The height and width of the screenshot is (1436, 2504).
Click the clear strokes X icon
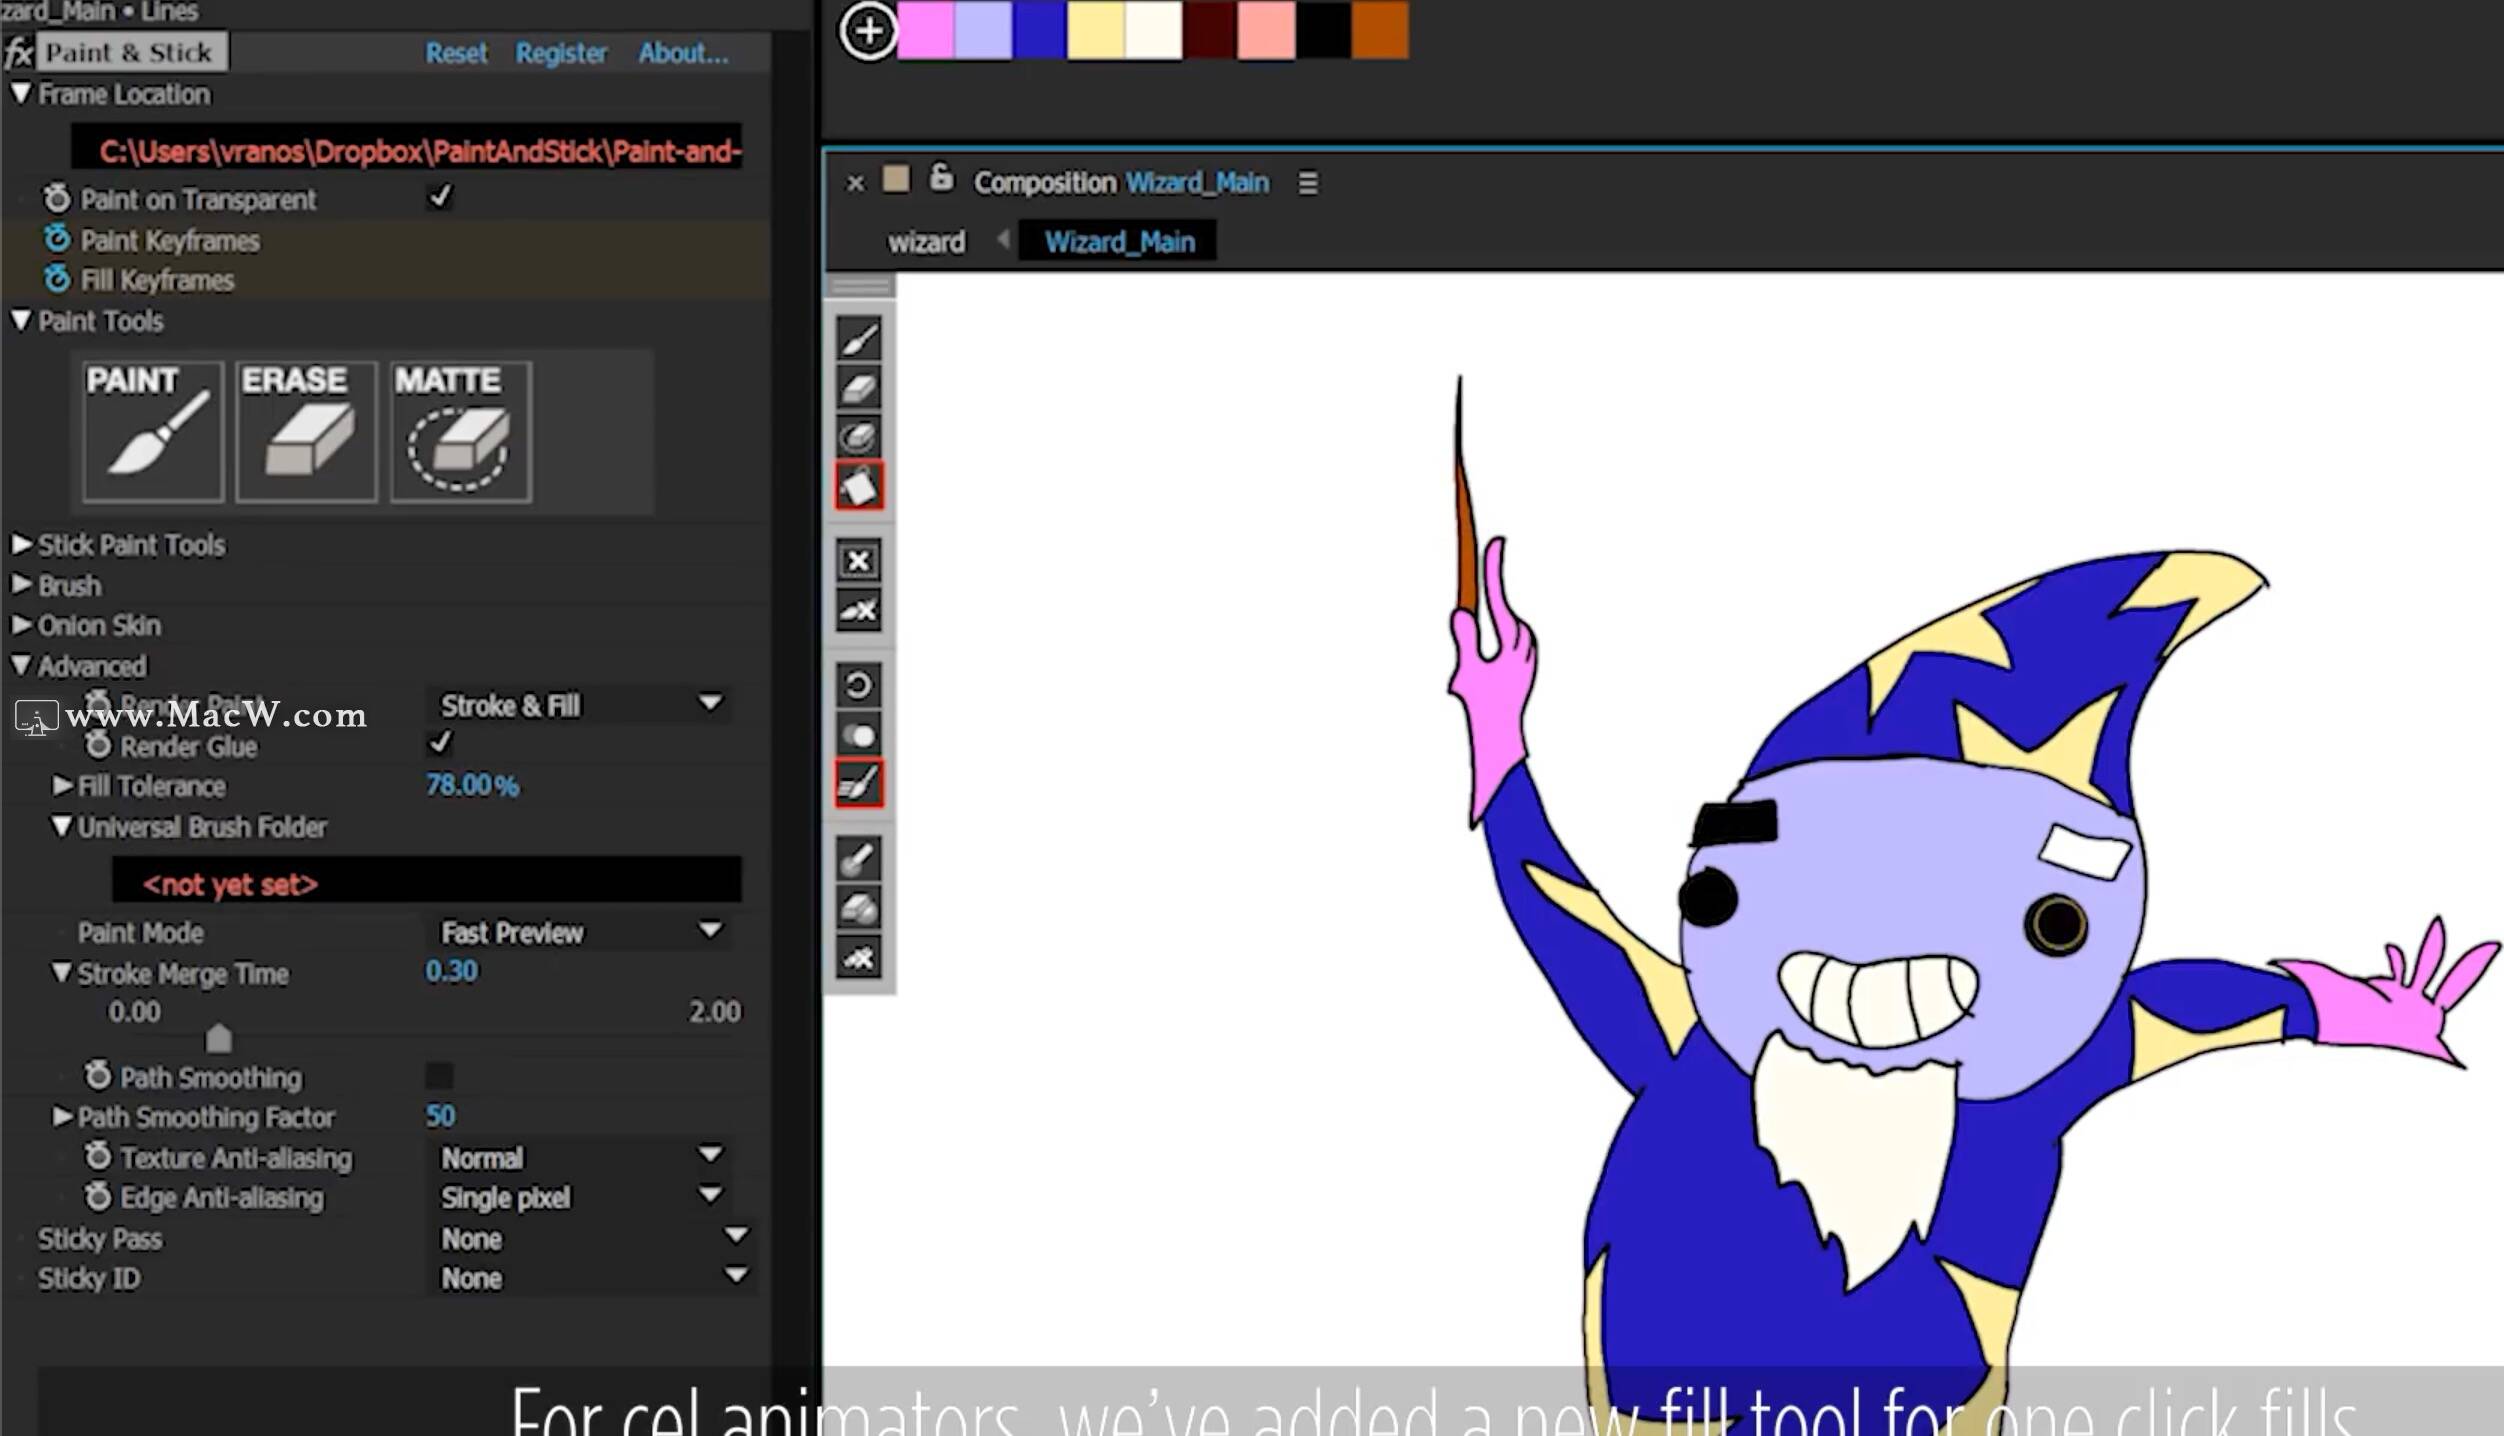tap(860, 560)
